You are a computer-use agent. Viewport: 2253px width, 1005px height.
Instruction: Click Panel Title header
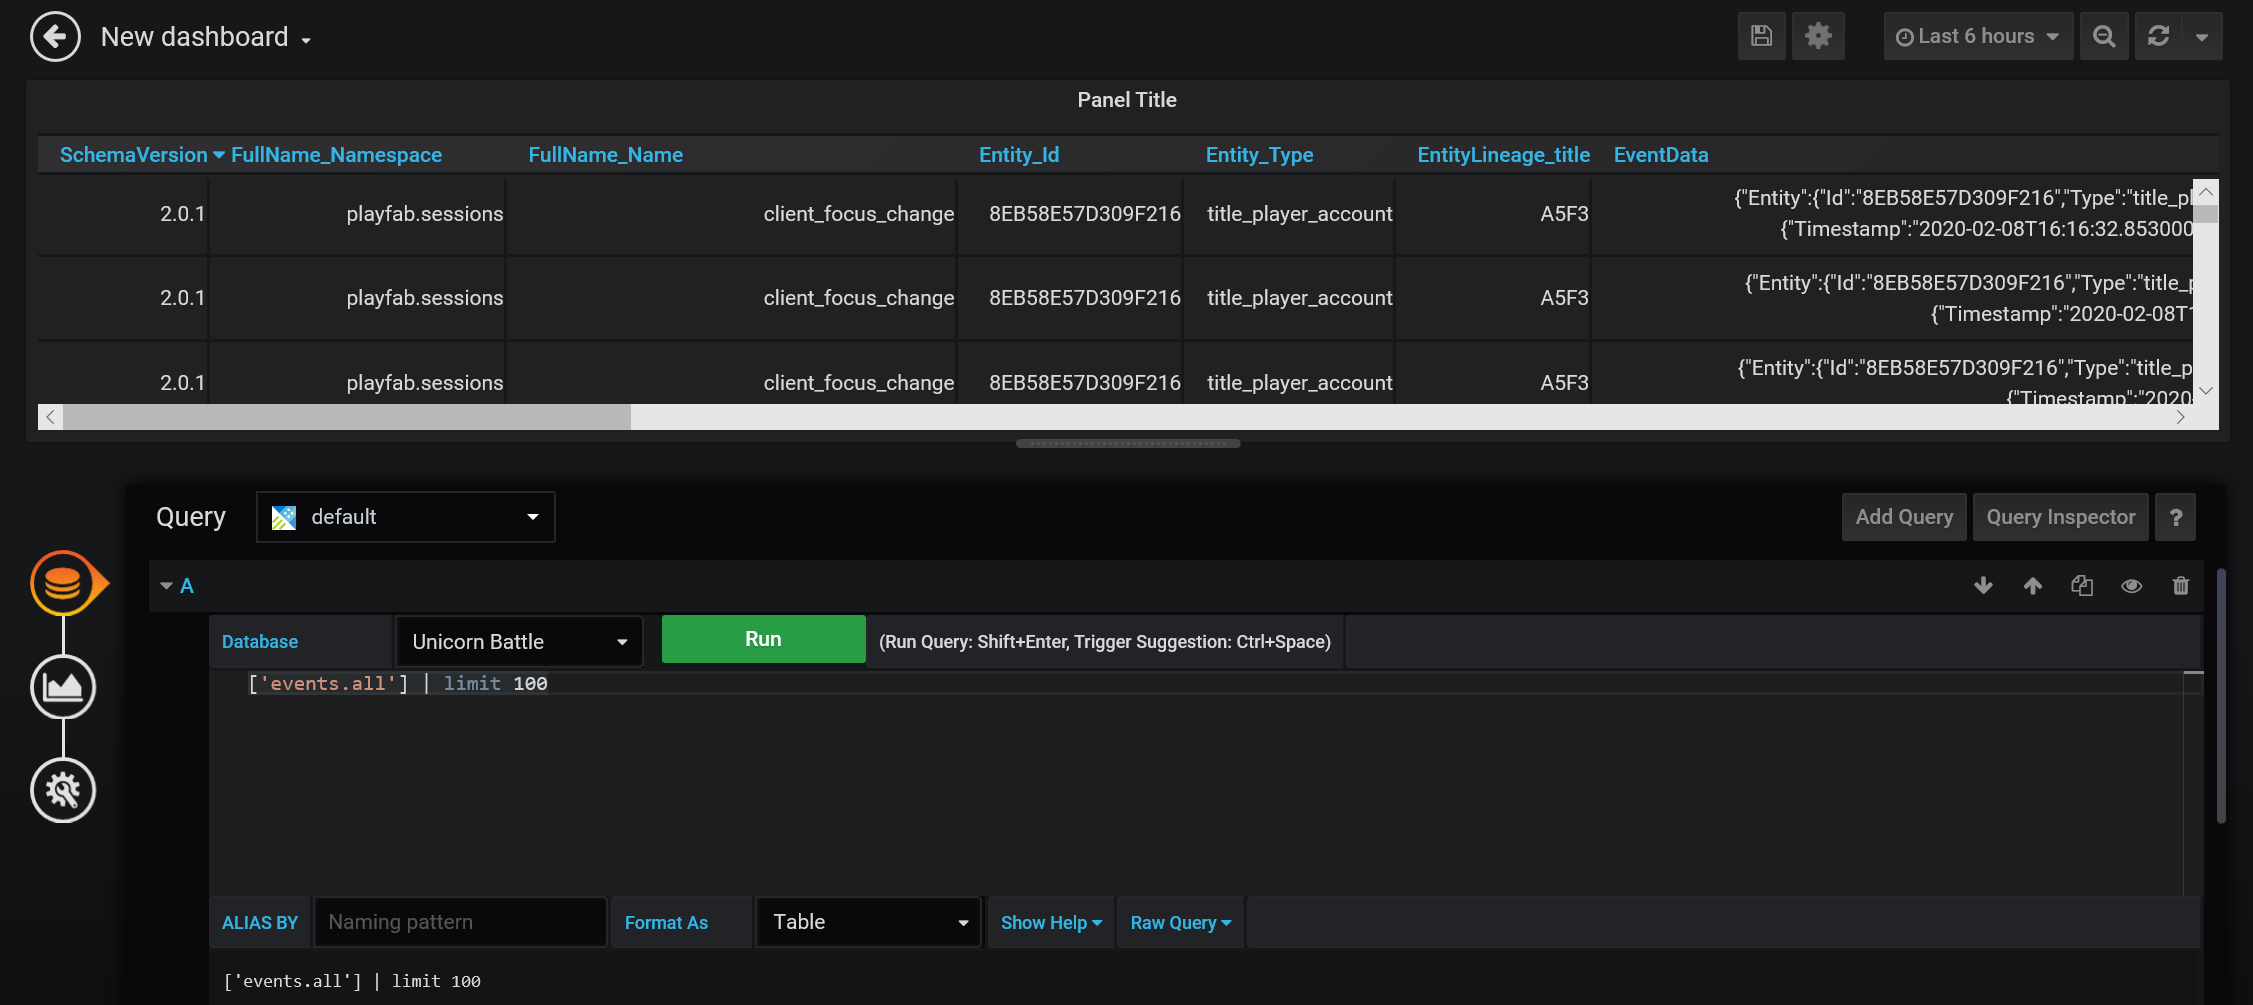(1127, 100)
